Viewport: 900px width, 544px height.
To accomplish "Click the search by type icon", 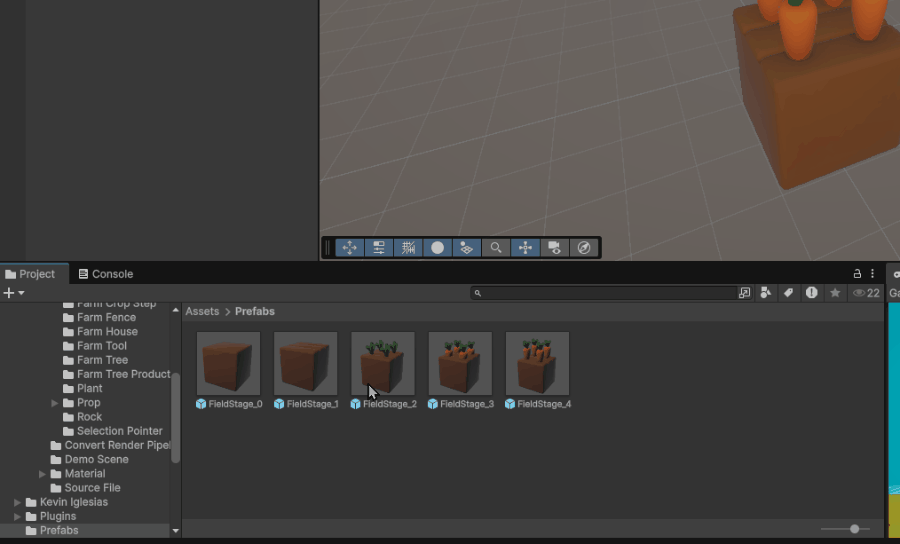I will coord(766,293).
